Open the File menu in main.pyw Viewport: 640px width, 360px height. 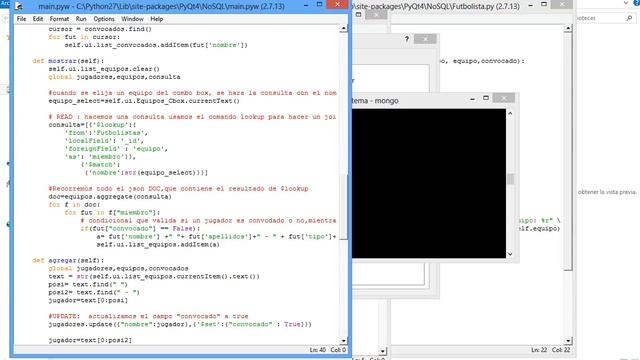tap(21, 19)
